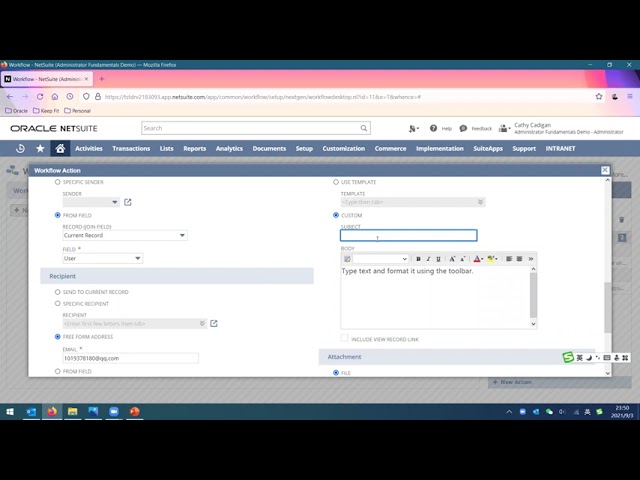Open the Recipient record pop-out icon

click(x=213, y=323)
